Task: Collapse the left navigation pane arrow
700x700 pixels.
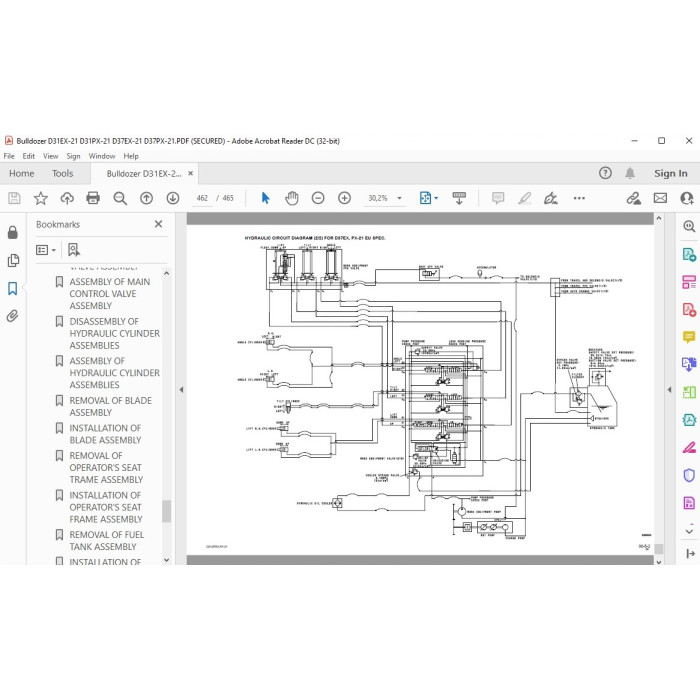Action: pos(181,390)
